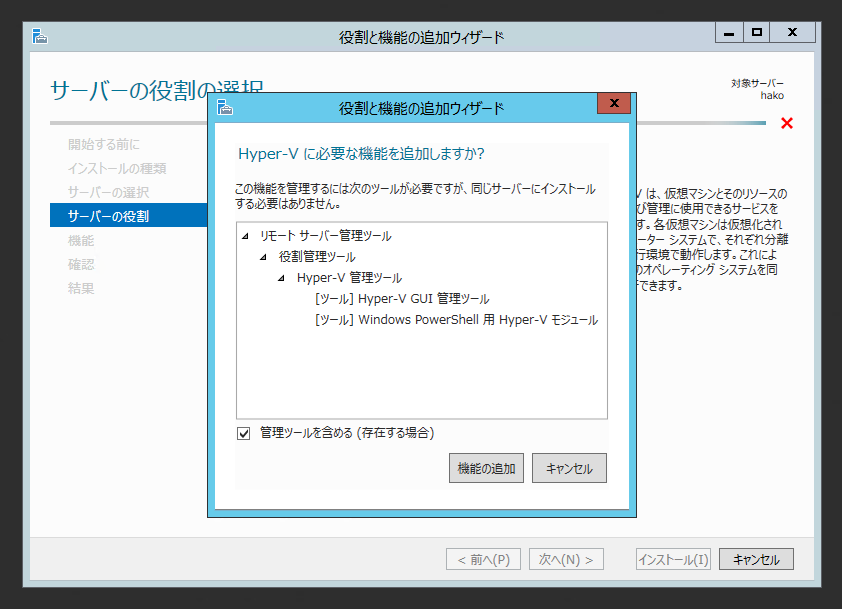Close the Hyper-V feature dialog with red X
This screenshot has height=609, width=842.
pyautogui.click(x=614, y=103)
